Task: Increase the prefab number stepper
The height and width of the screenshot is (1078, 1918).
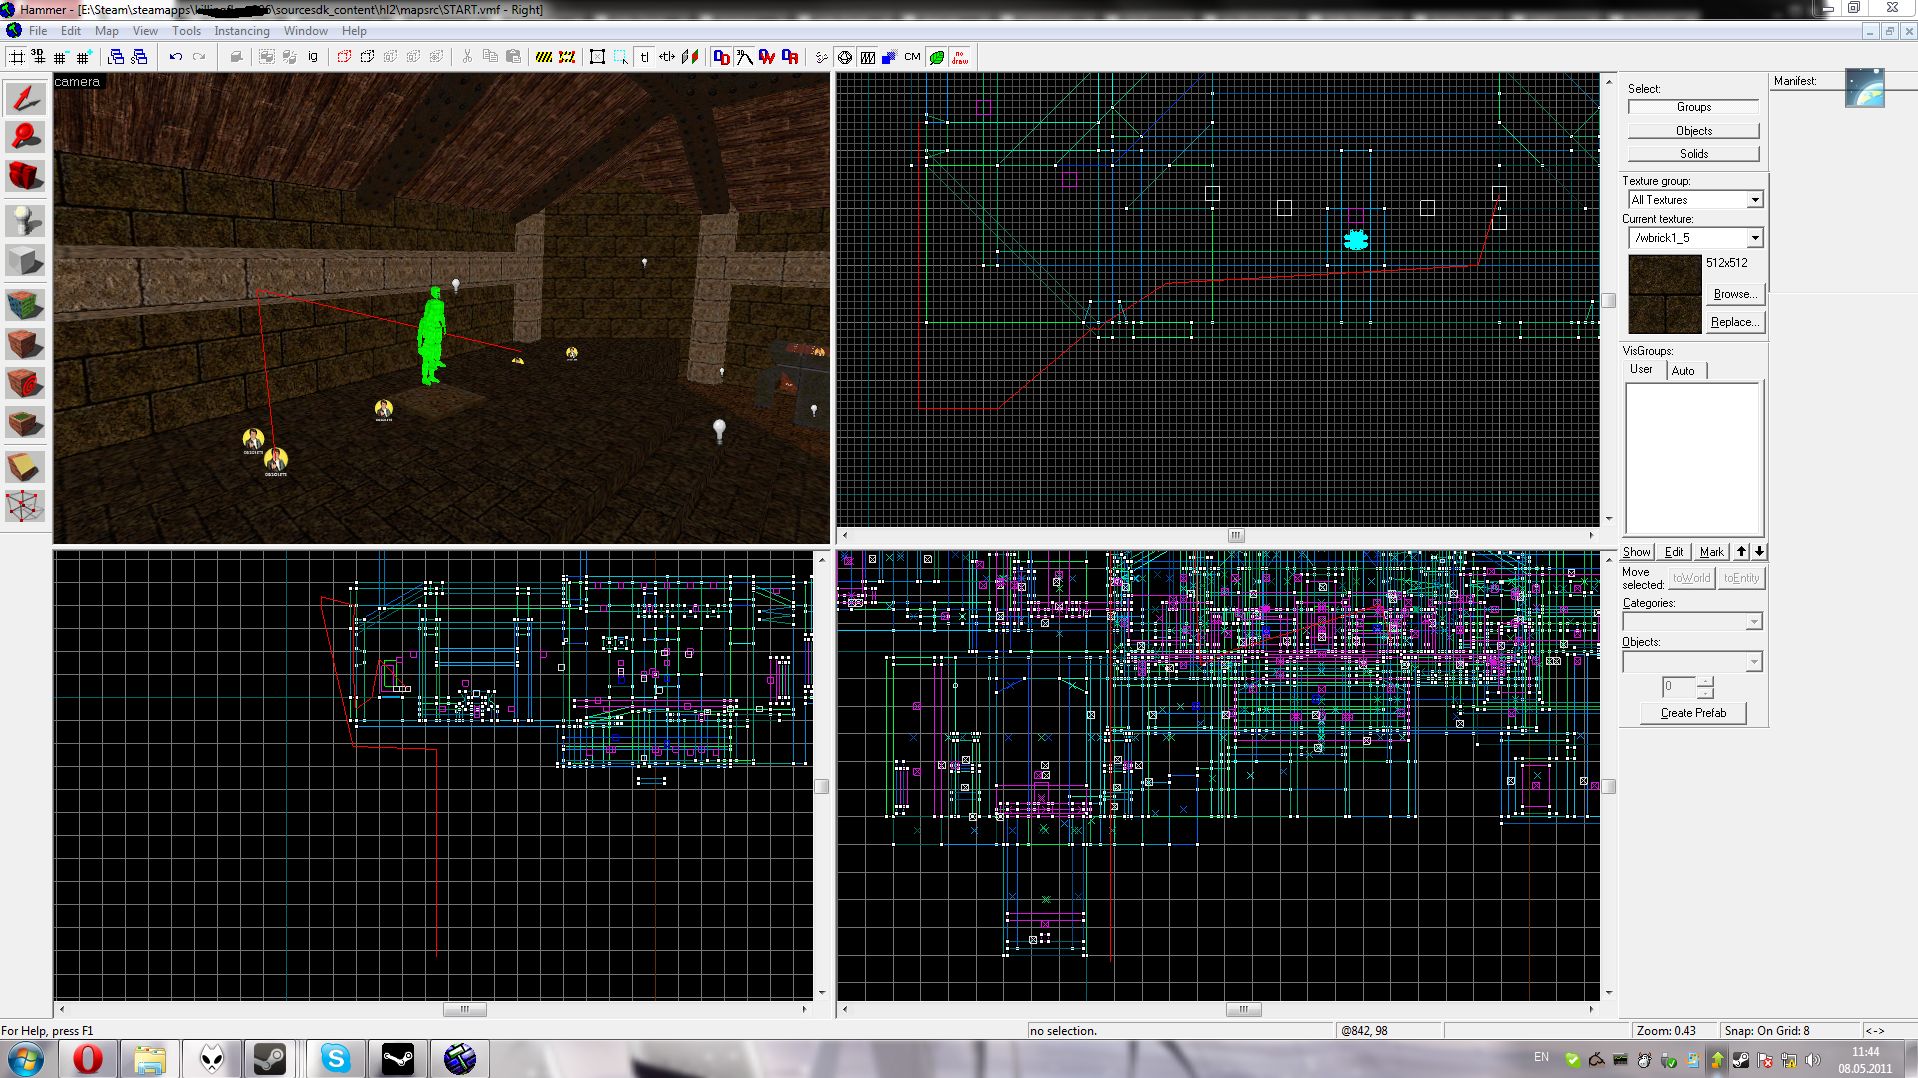Action: (x=1705, y=682)
